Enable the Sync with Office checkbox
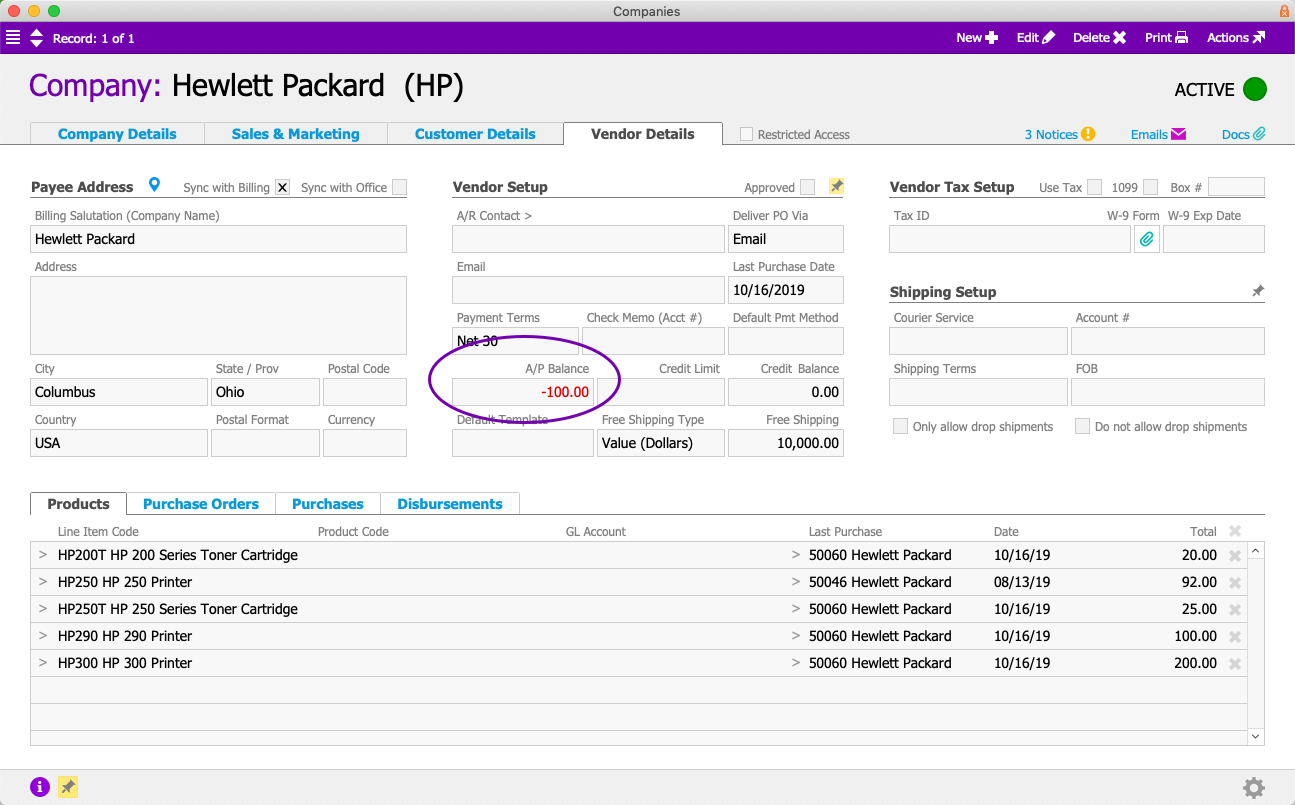Image resolution: width=1295 pixels, height=805 pixels. 399,187
